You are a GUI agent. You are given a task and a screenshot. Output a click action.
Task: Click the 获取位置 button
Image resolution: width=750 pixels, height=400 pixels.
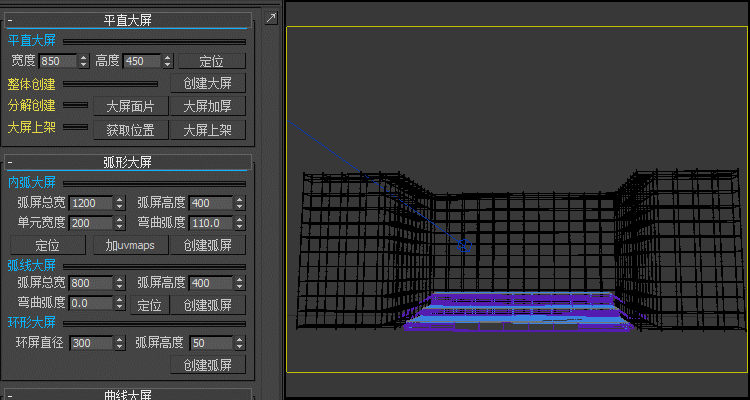(x=131, y=130)
